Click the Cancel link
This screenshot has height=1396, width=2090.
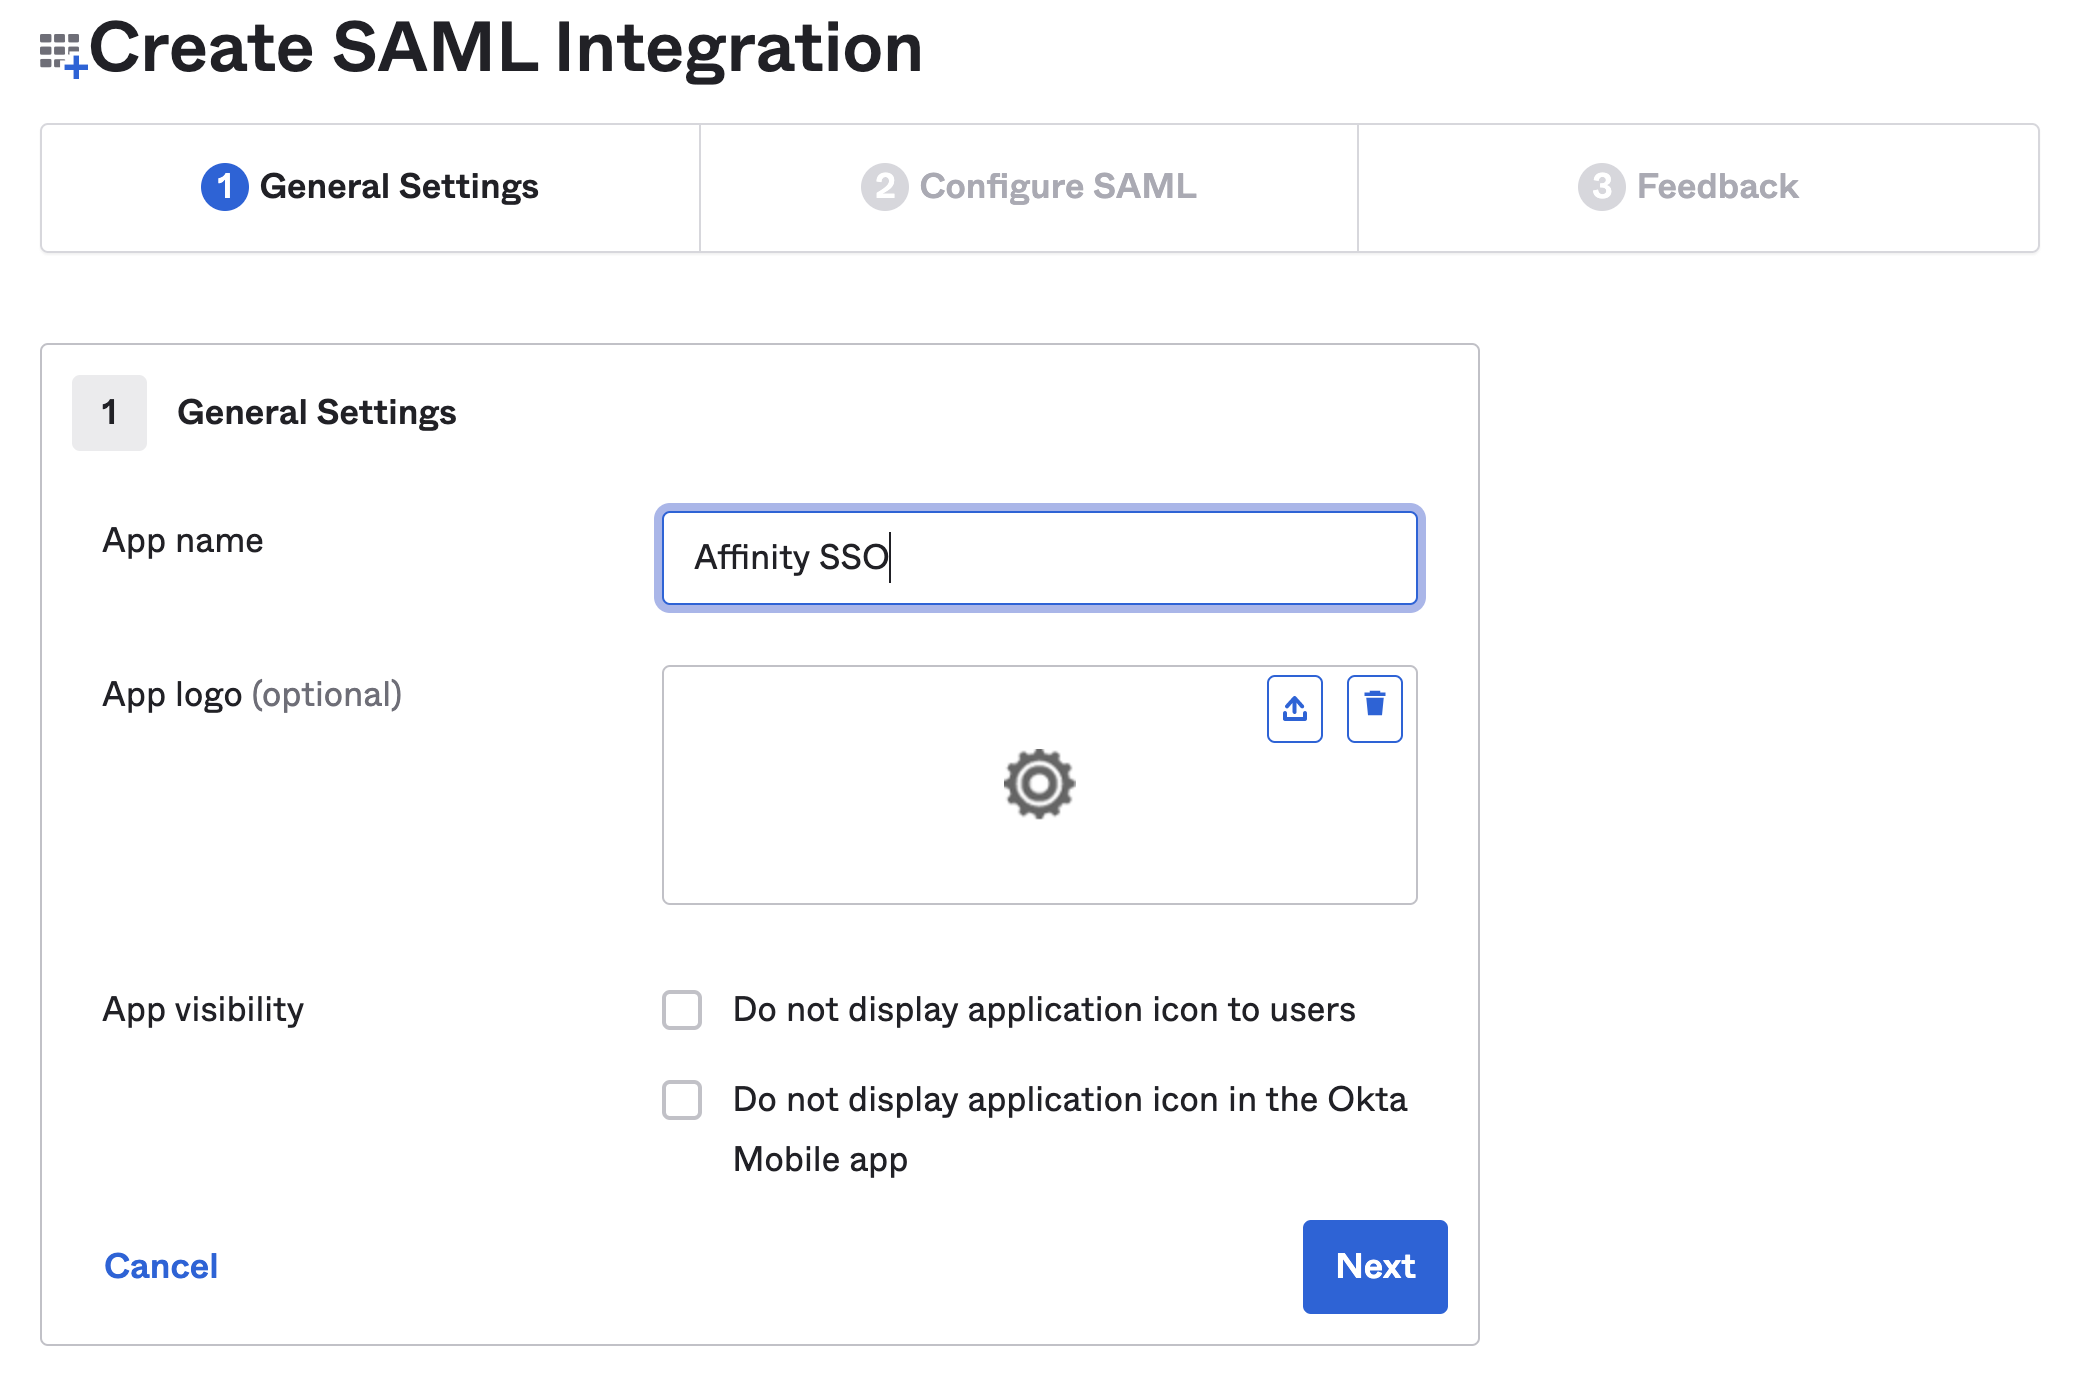point(160,1265)
